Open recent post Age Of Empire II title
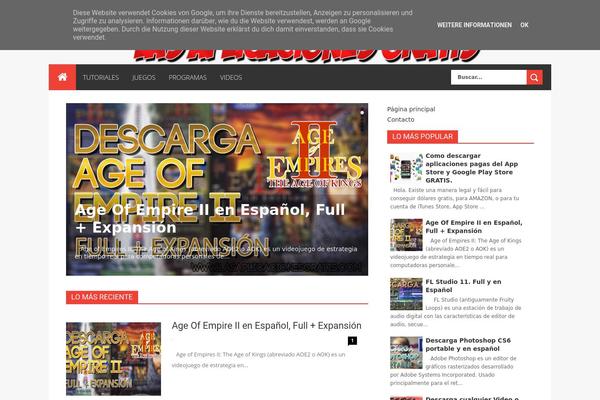This screenshot has height=400, width=600. tap(266, 326)
